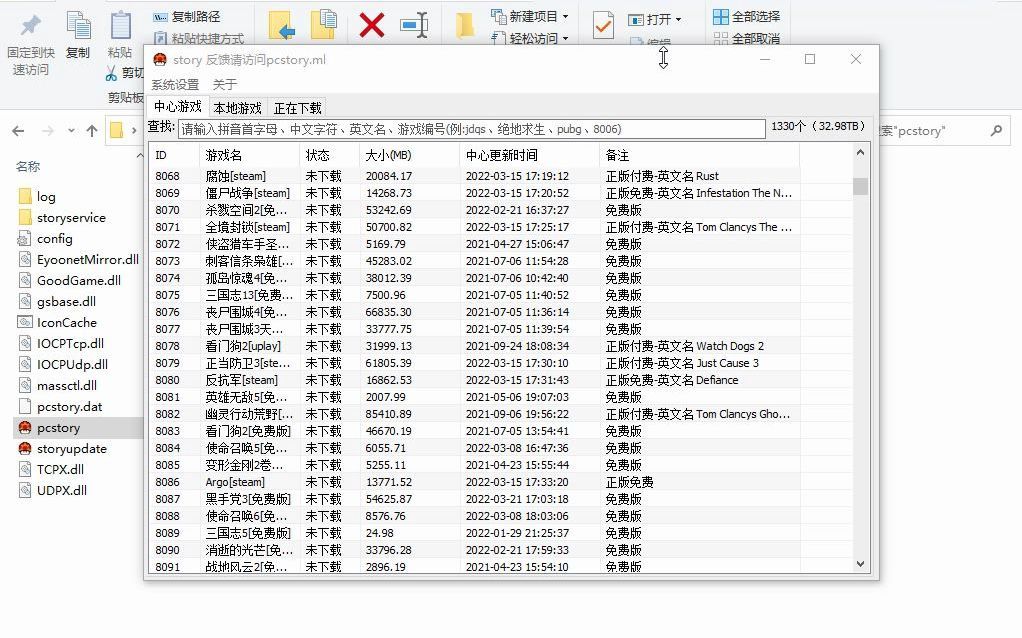The height and width of the screenshot is (638, 1022).
Task: Click the Copy icon in Explorer ribbon
Action: (78, 26)
